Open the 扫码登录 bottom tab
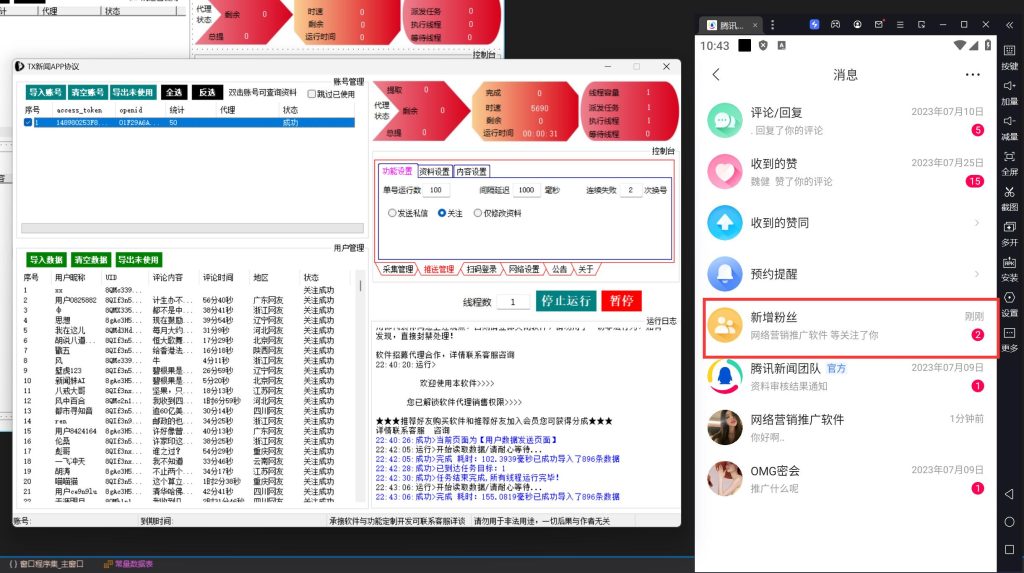The width and height of the screenshot is (1024, 573). point(481,269)
